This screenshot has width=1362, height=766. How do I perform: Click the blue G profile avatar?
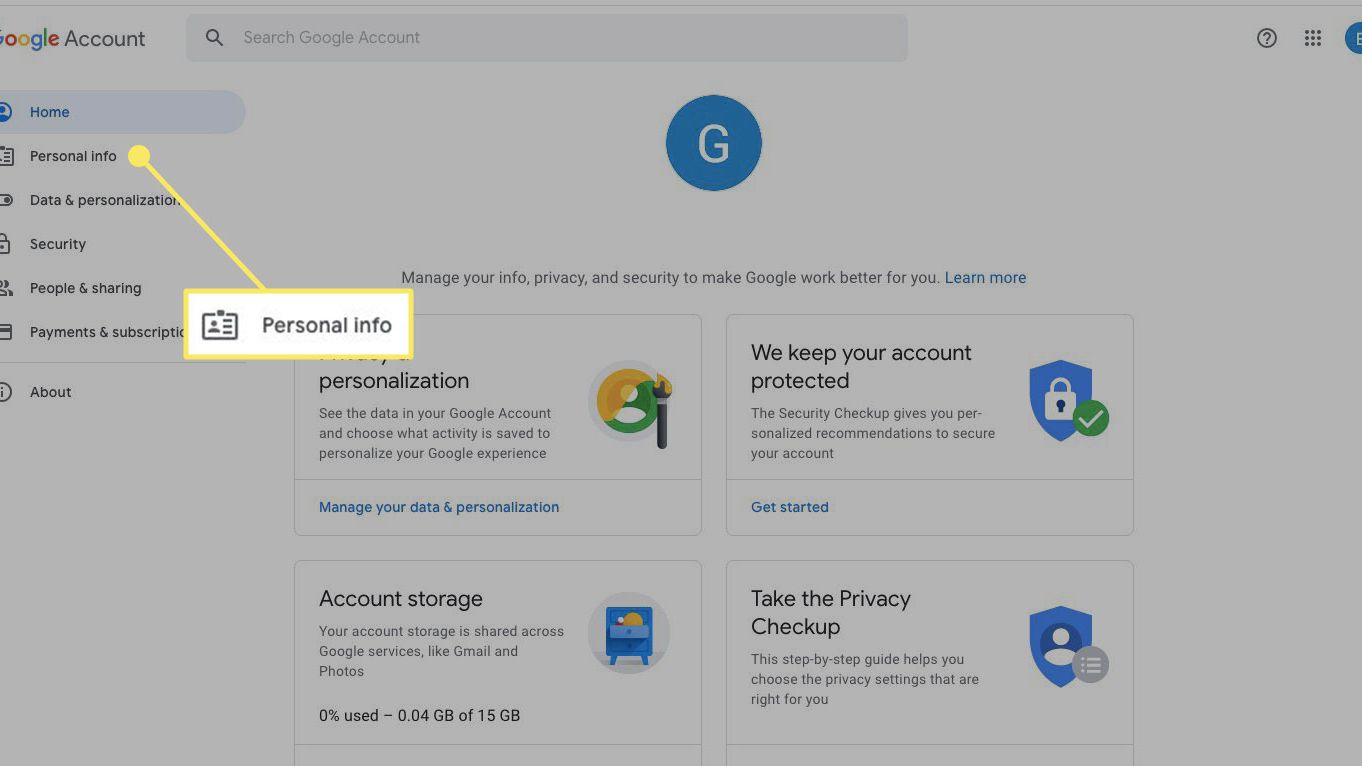tap(714, 143)
